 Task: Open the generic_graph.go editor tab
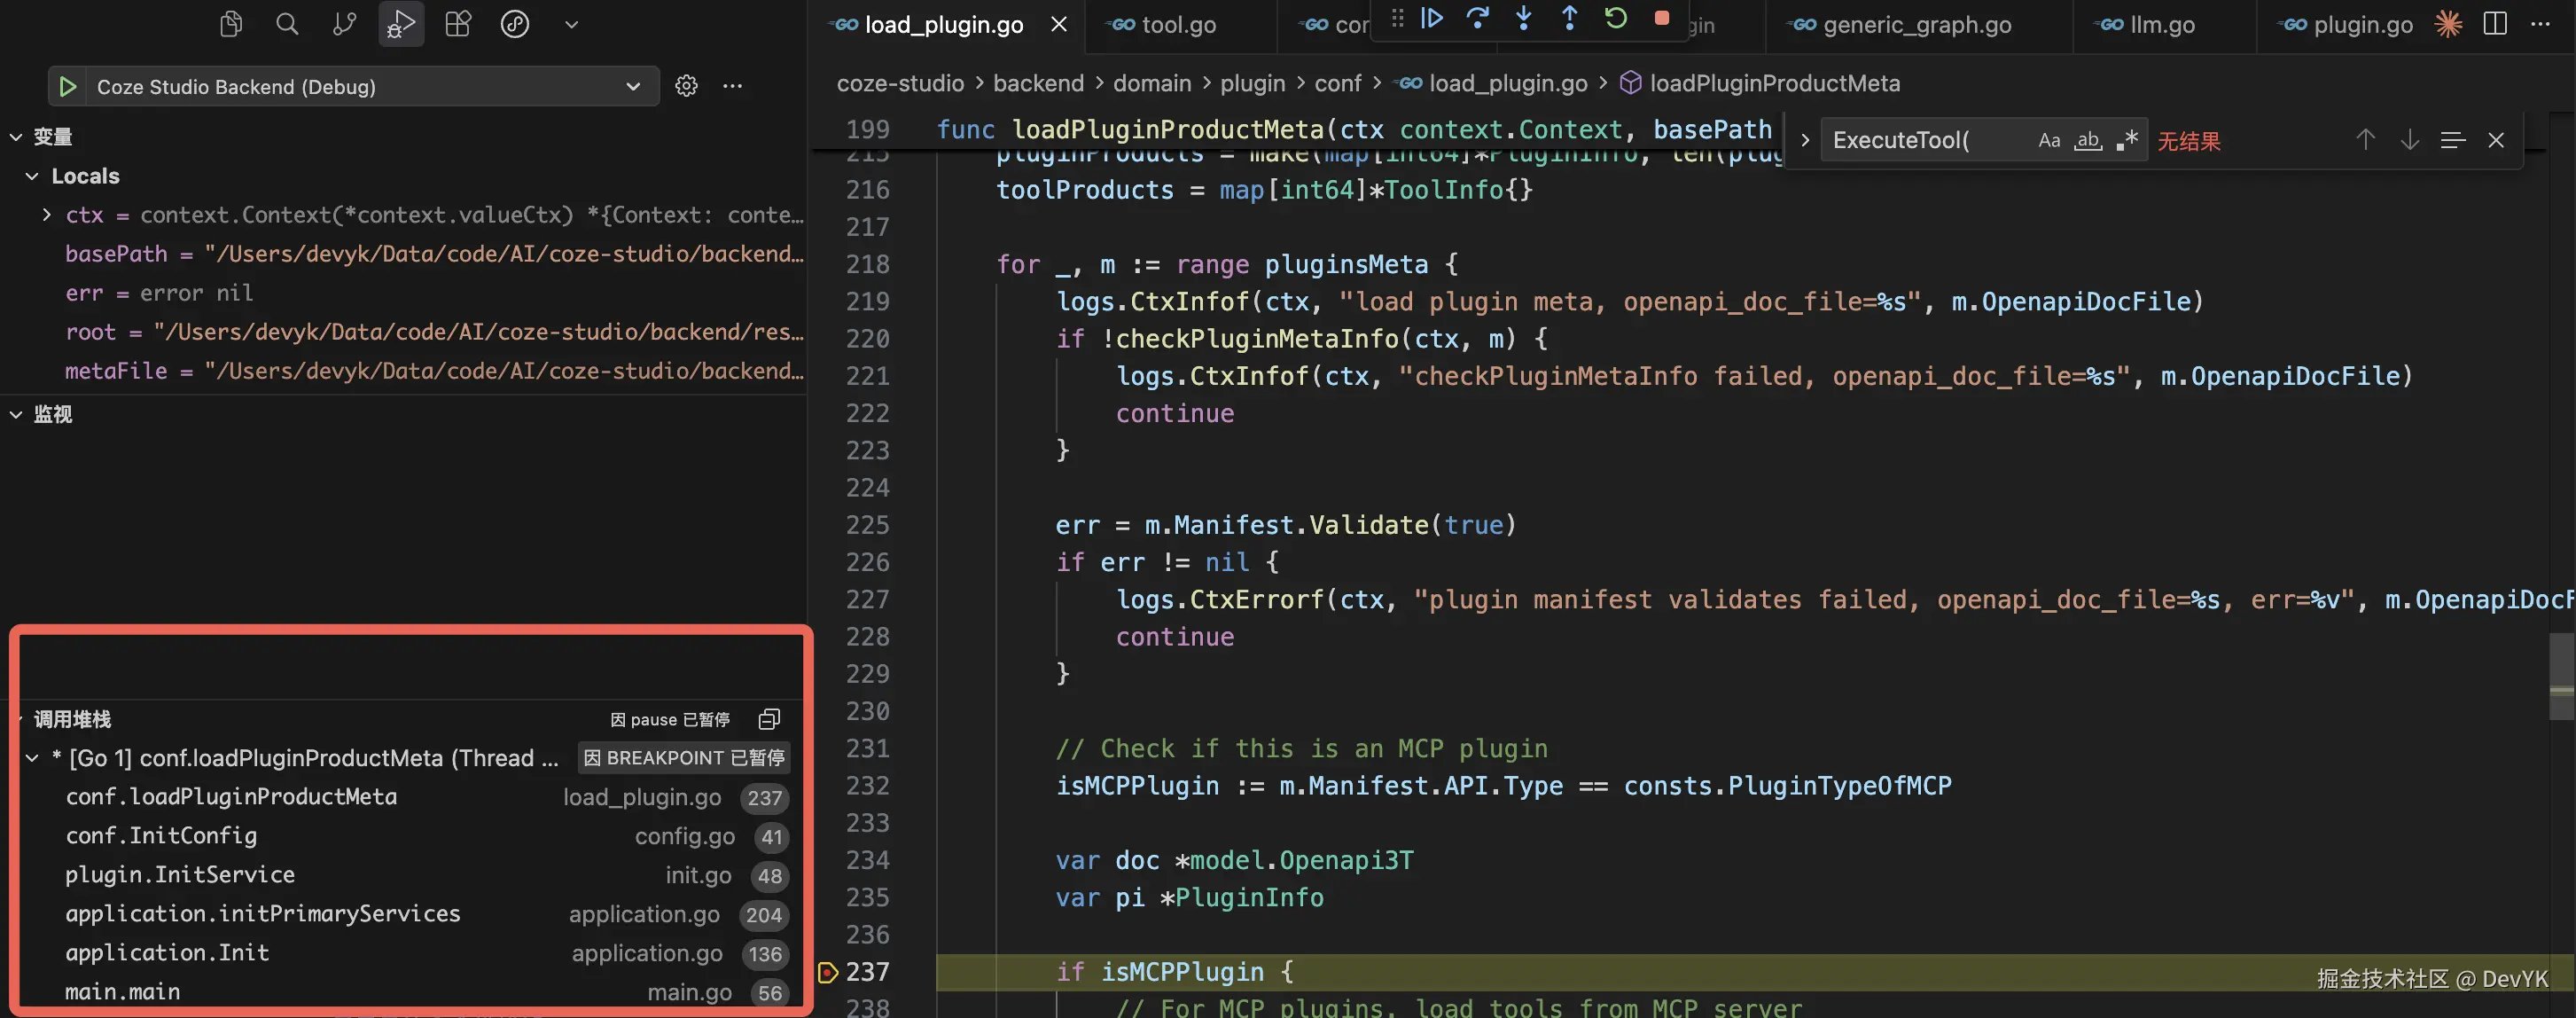coord(1916,25)
